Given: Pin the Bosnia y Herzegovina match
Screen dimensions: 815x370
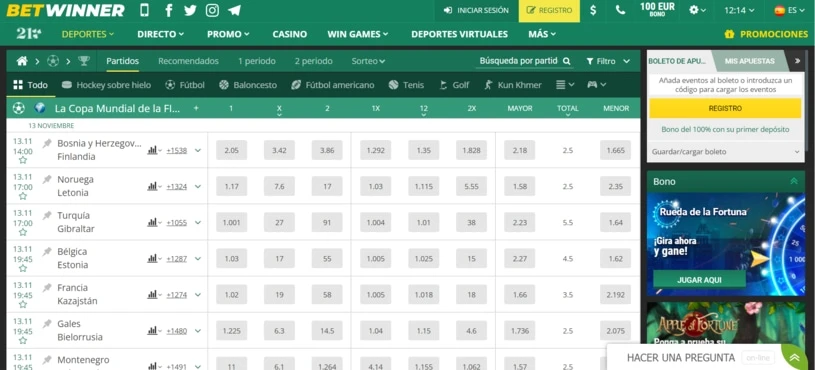Looking at the screenshot, I should point(47,143).
